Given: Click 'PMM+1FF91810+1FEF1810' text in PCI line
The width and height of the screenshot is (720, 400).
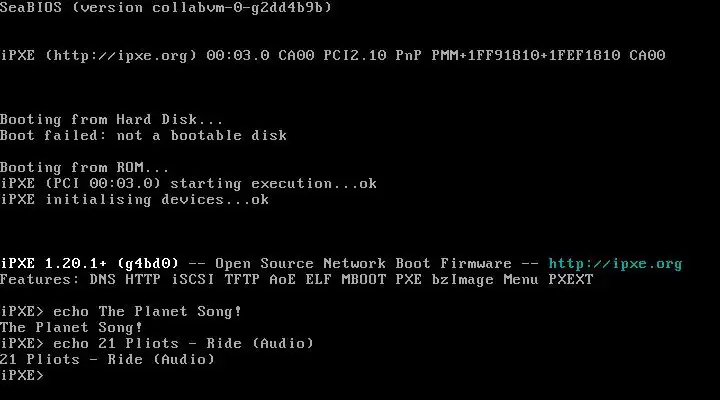Looking at the screenshot, I should (526, 56).
